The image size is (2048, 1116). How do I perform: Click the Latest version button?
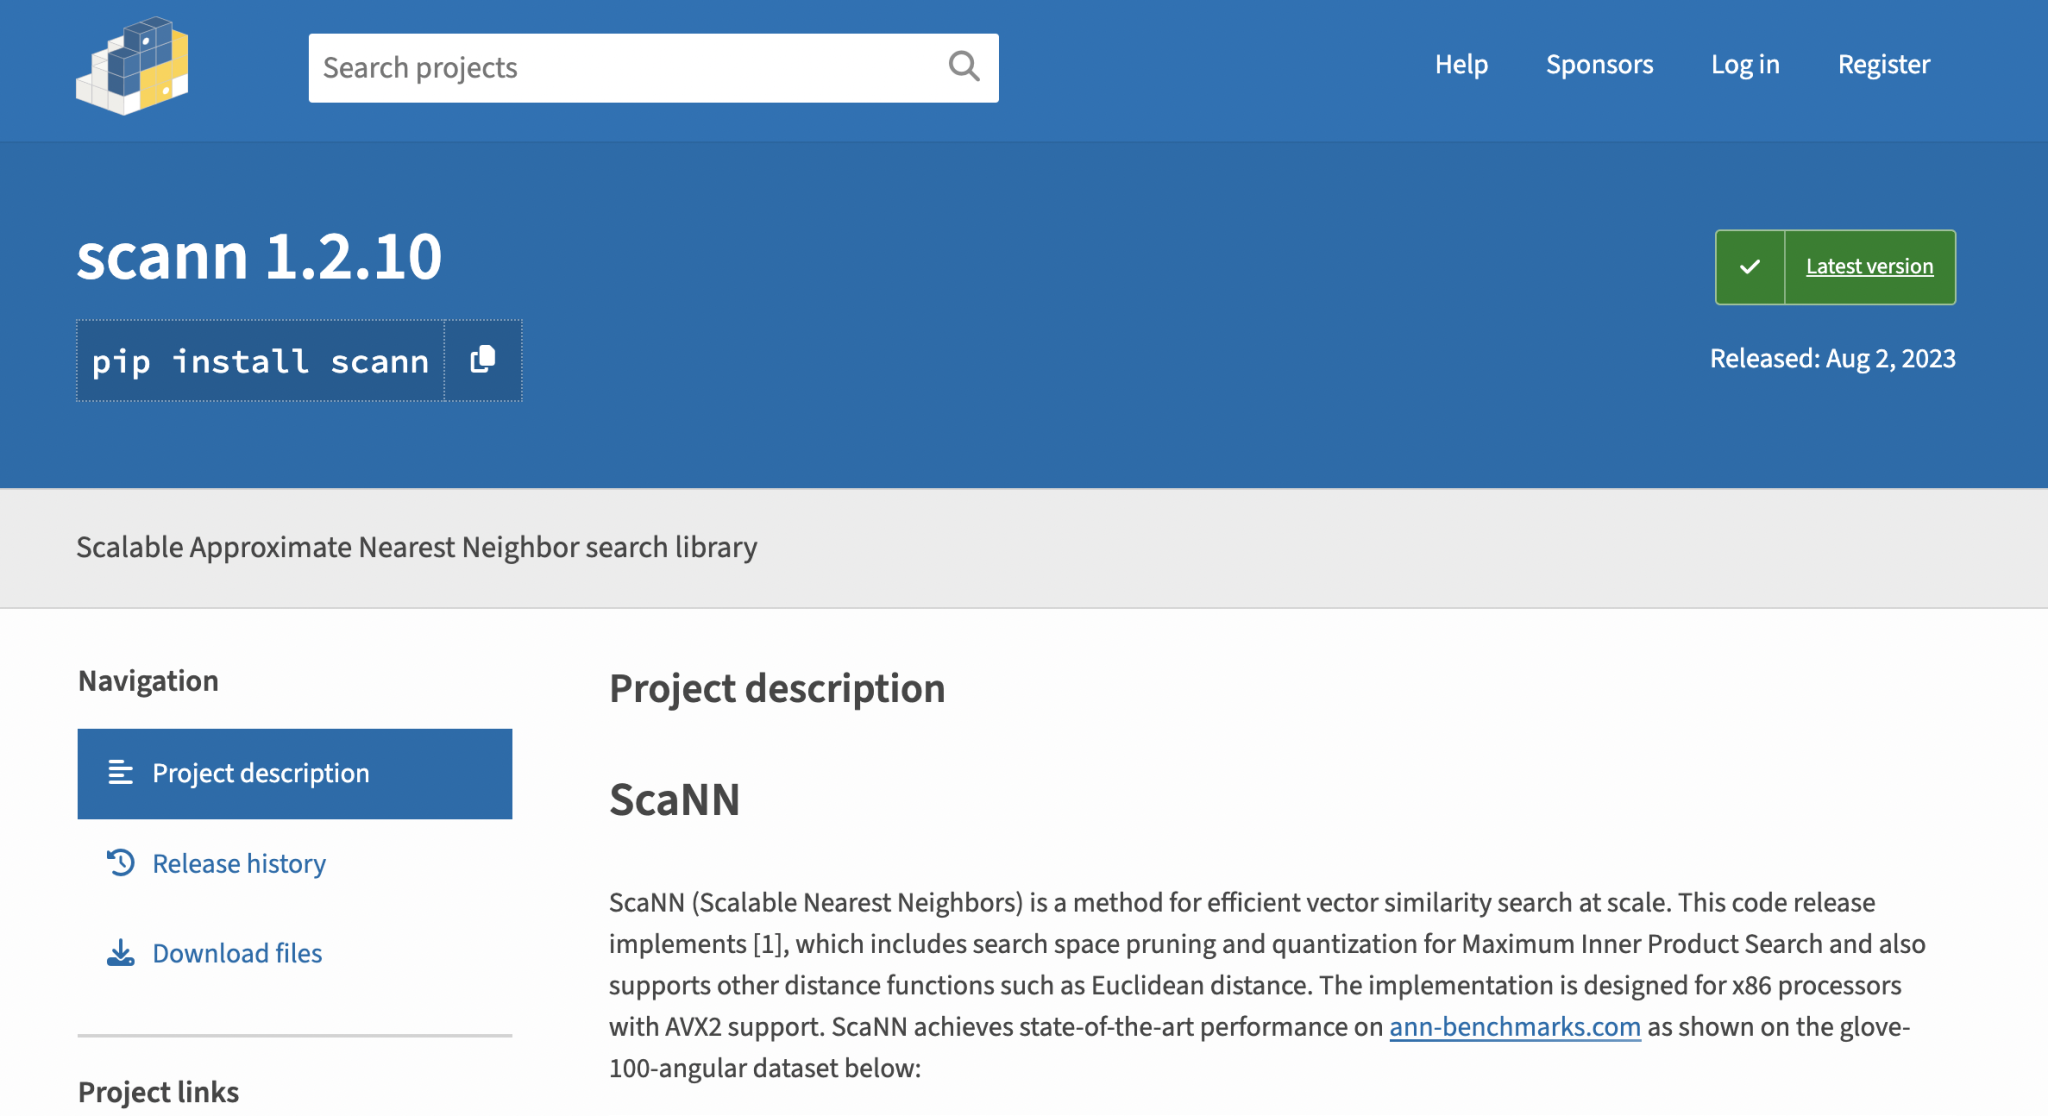click(x=1869, y=267)
